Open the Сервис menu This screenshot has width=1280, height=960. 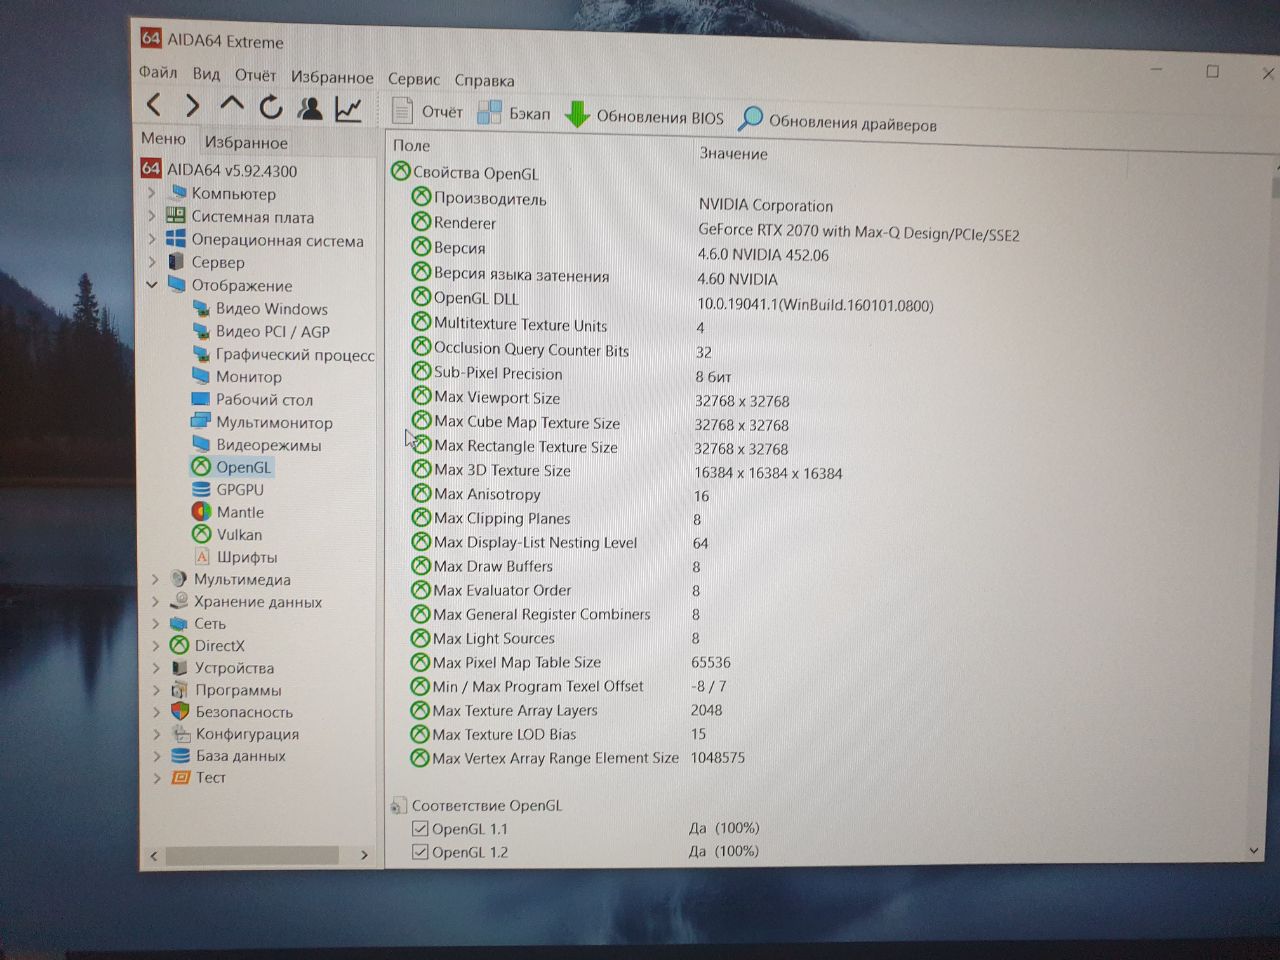[x=414, y=79]
